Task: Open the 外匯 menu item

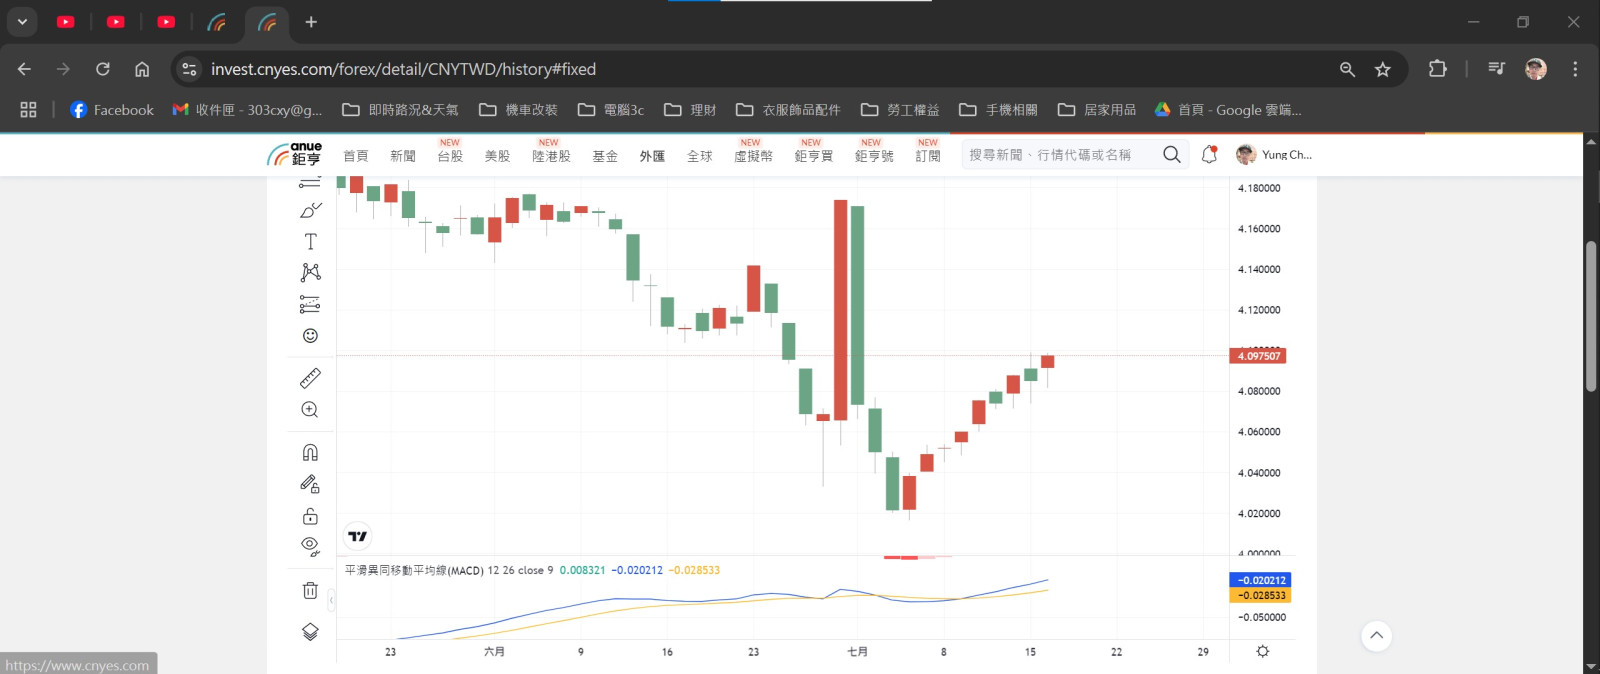Action: coord(652,156)
